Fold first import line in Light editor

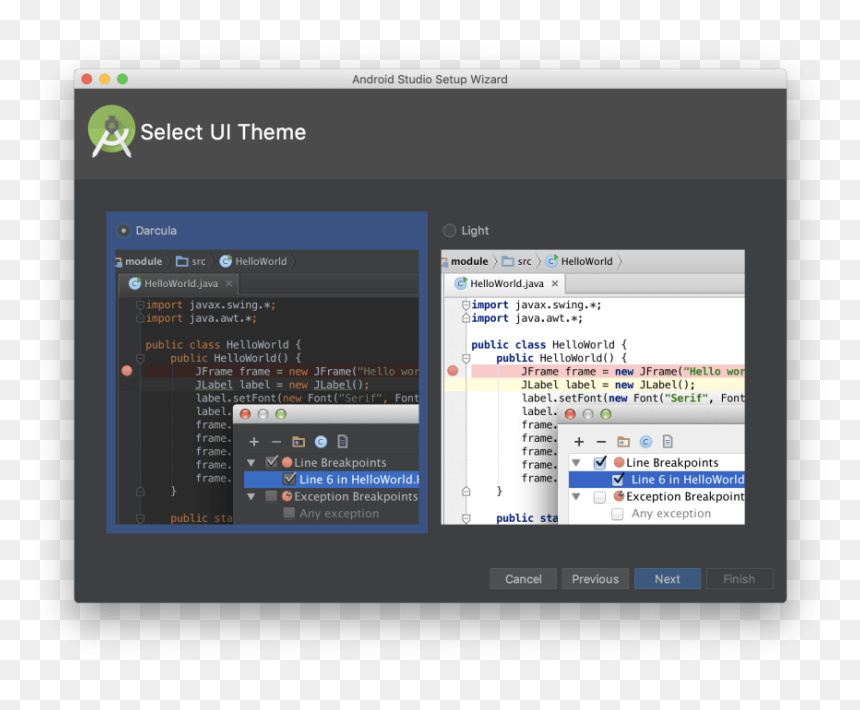[x=466, y=305]
